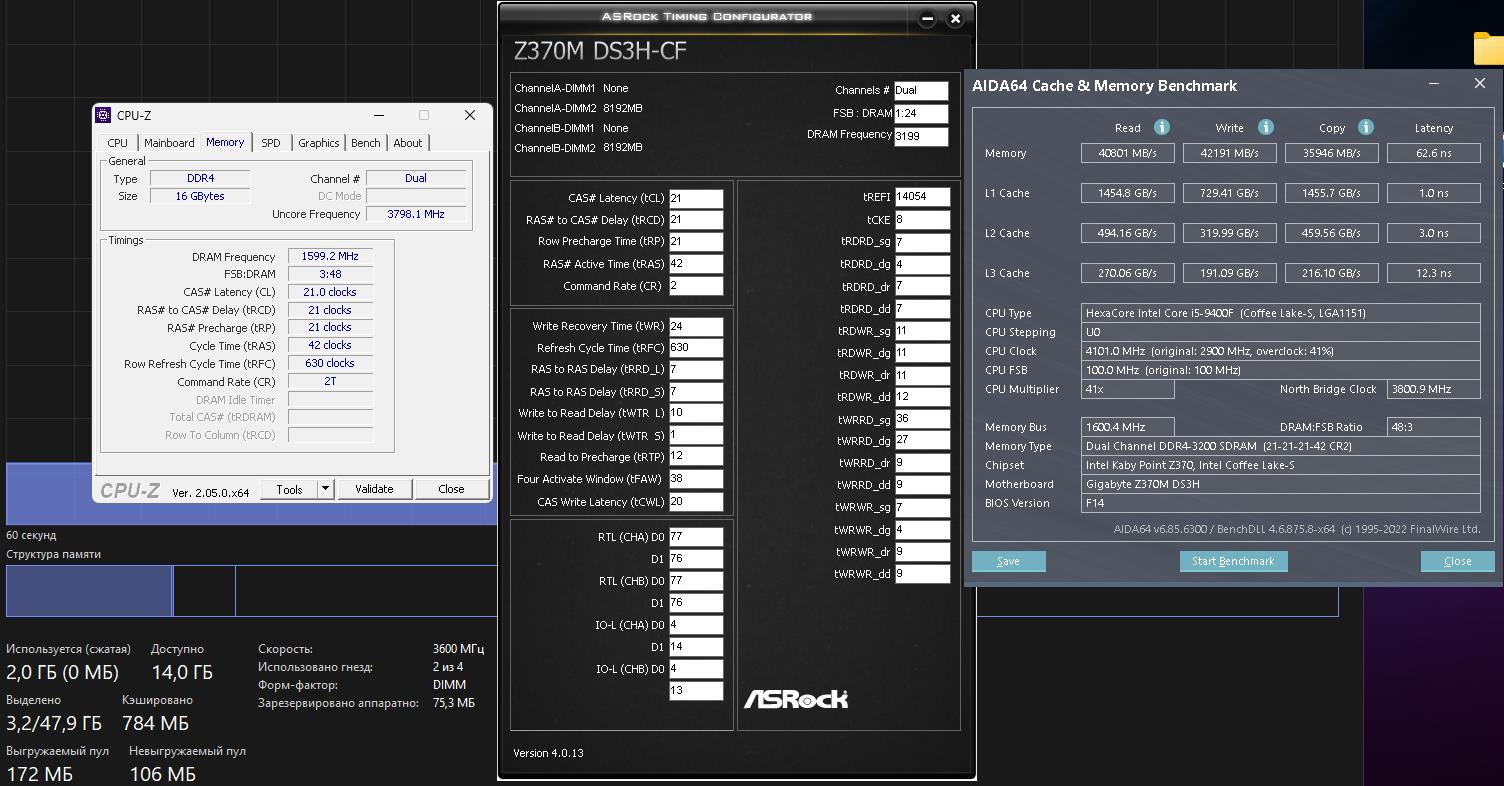Click the RAS# Active Time (tRAS) field
The height and width of the screenshot is (786, 1504).
(x=696, y=264)
